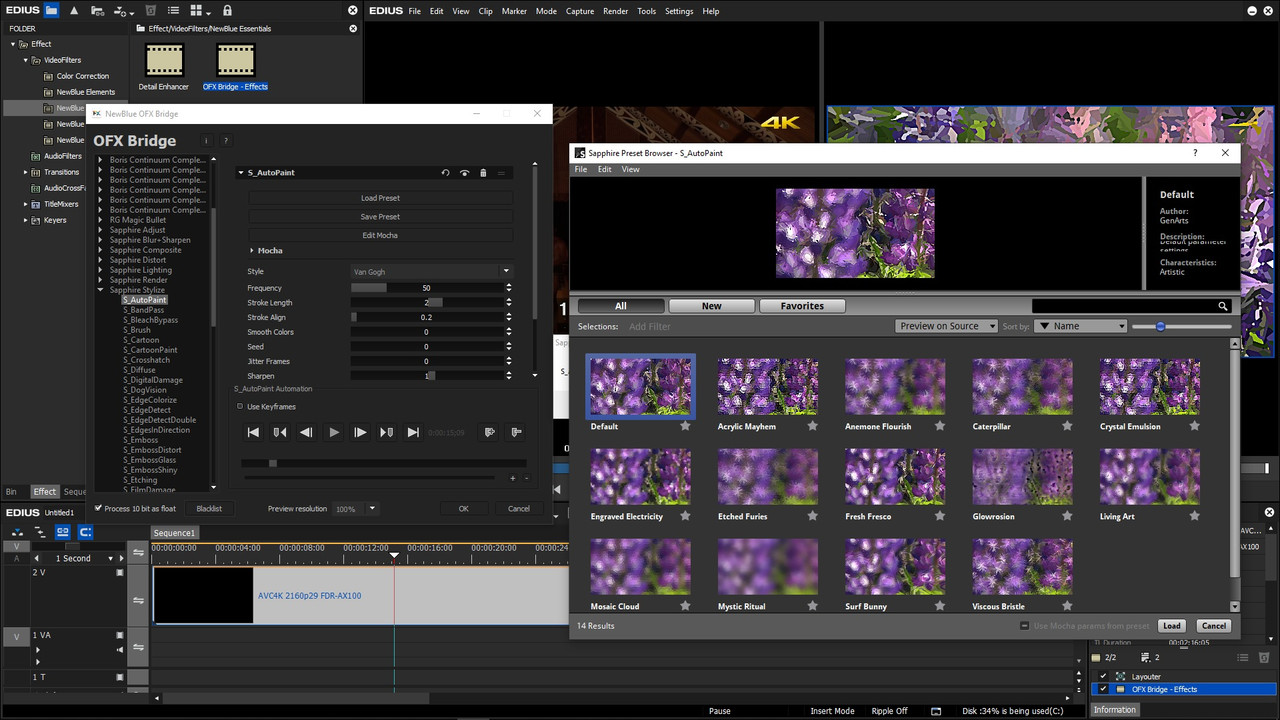Open View menu in Sapphire Preset Browser

point(631,169)
